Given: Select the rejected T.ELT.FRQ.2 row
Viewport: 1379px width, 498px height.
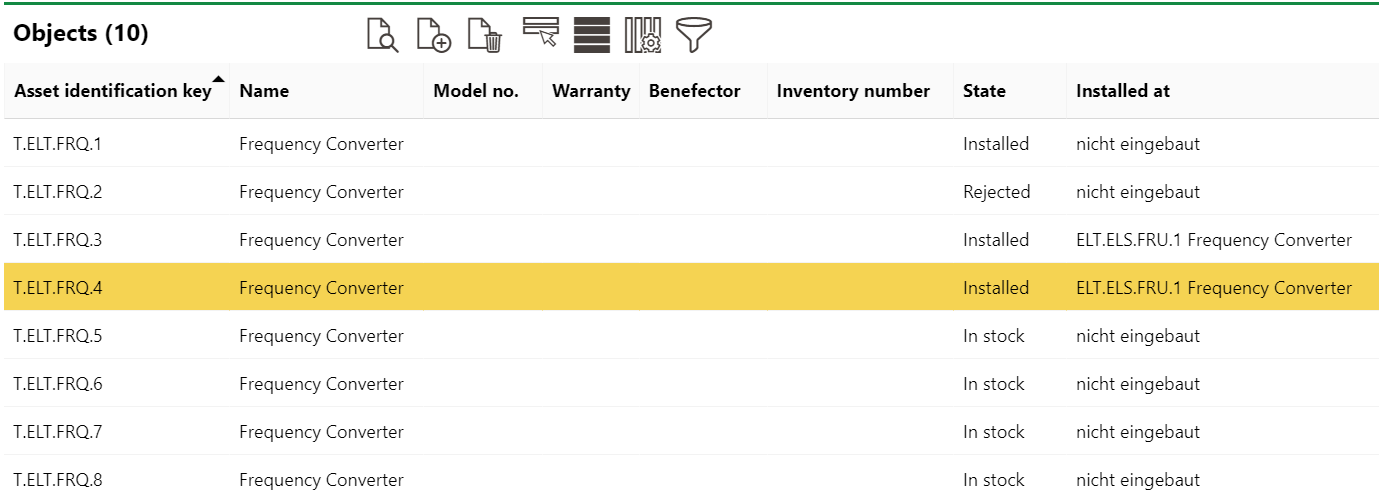Looking at the screenshot, I should point(58,192).
